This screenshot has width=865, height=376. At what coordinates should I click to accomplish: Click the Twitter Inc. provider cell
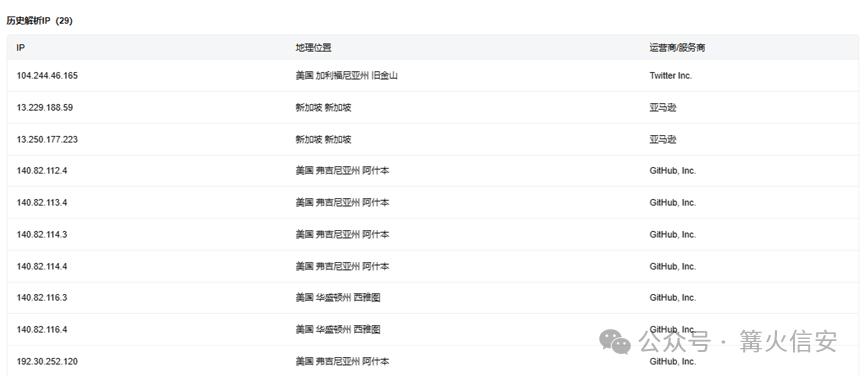(x=670, y=76)
